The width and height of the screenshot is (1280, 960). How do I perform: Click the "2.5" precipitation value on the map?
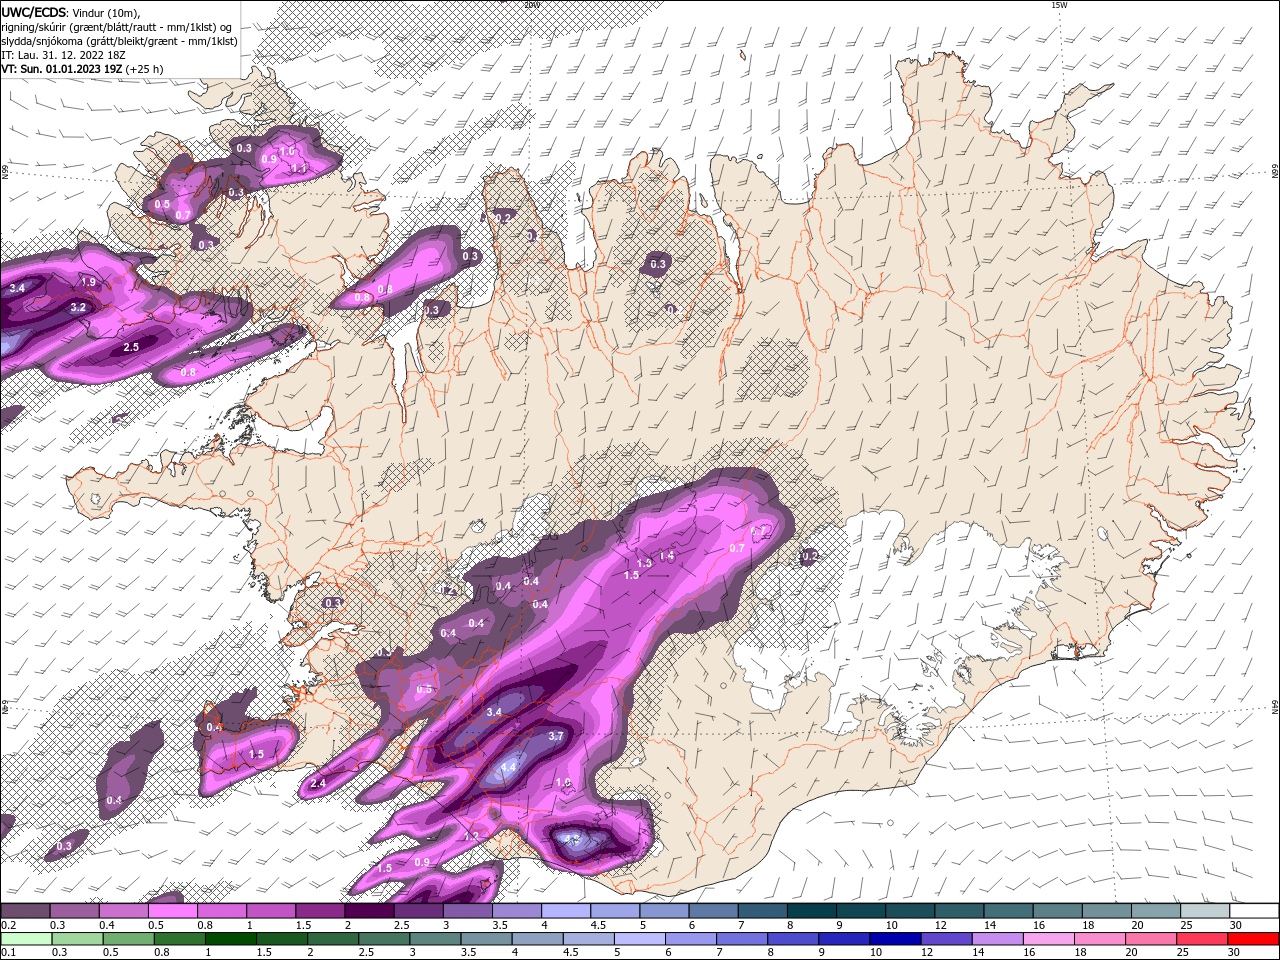tap(131, 347)
